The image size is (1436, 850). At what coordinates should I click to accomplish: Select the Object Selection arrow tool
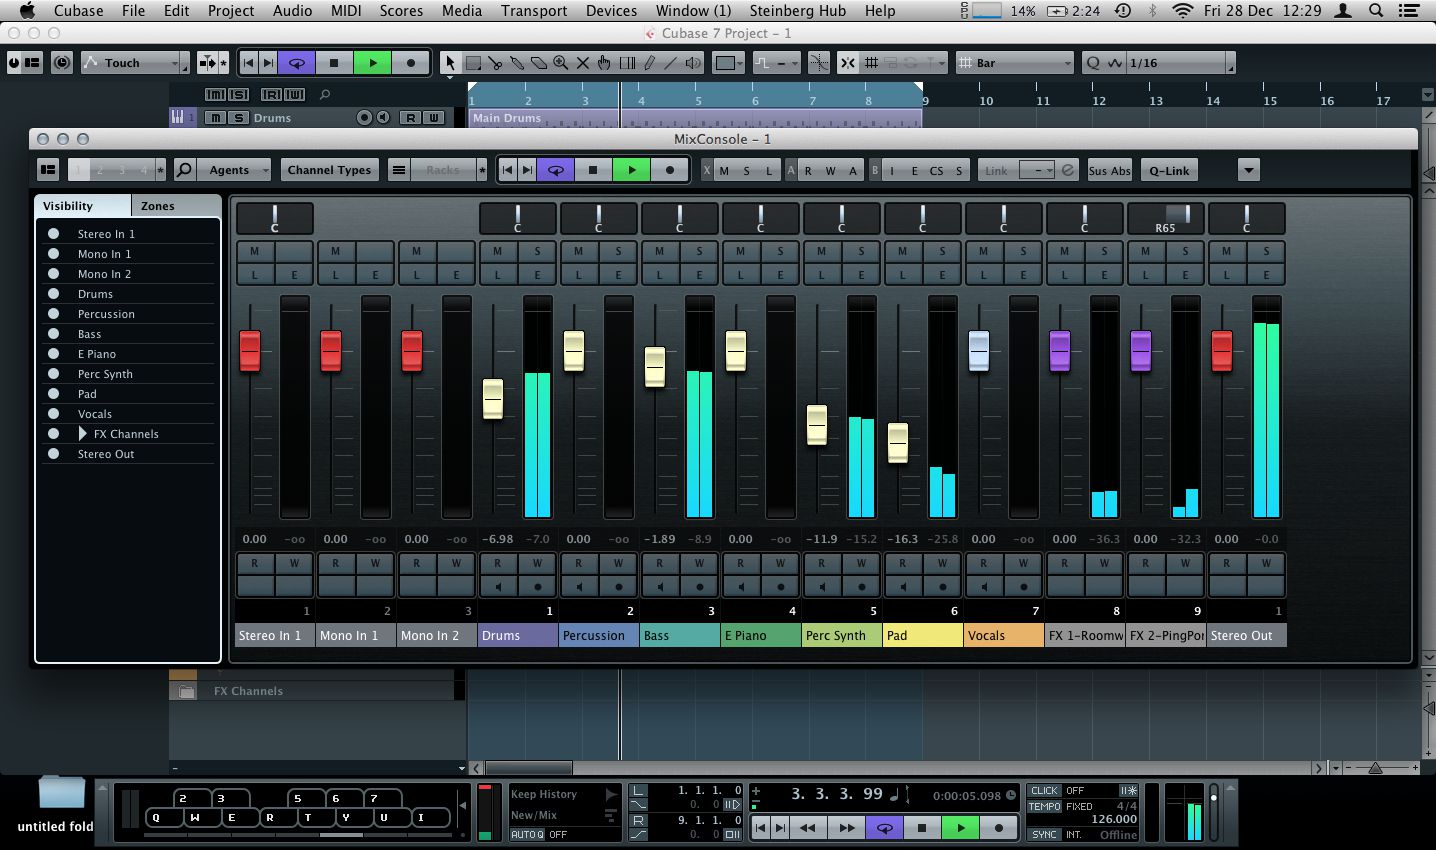[450, 63]
